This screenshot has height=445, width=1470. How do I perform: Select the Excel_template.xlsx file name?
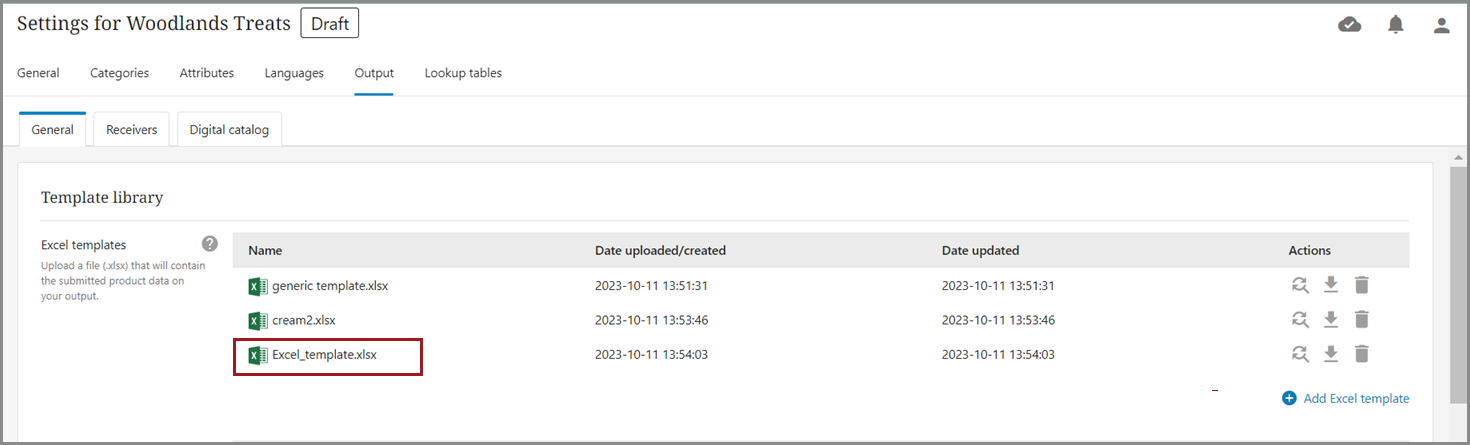324,354
